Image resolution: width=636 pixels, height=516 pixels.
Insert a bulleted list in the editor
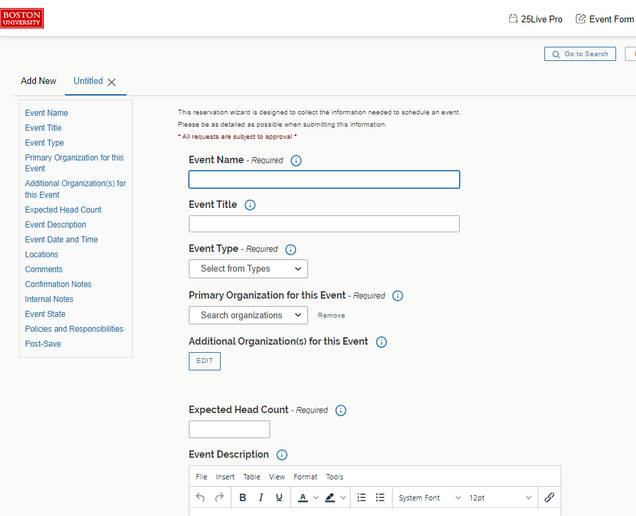click(x=380, y=497)
